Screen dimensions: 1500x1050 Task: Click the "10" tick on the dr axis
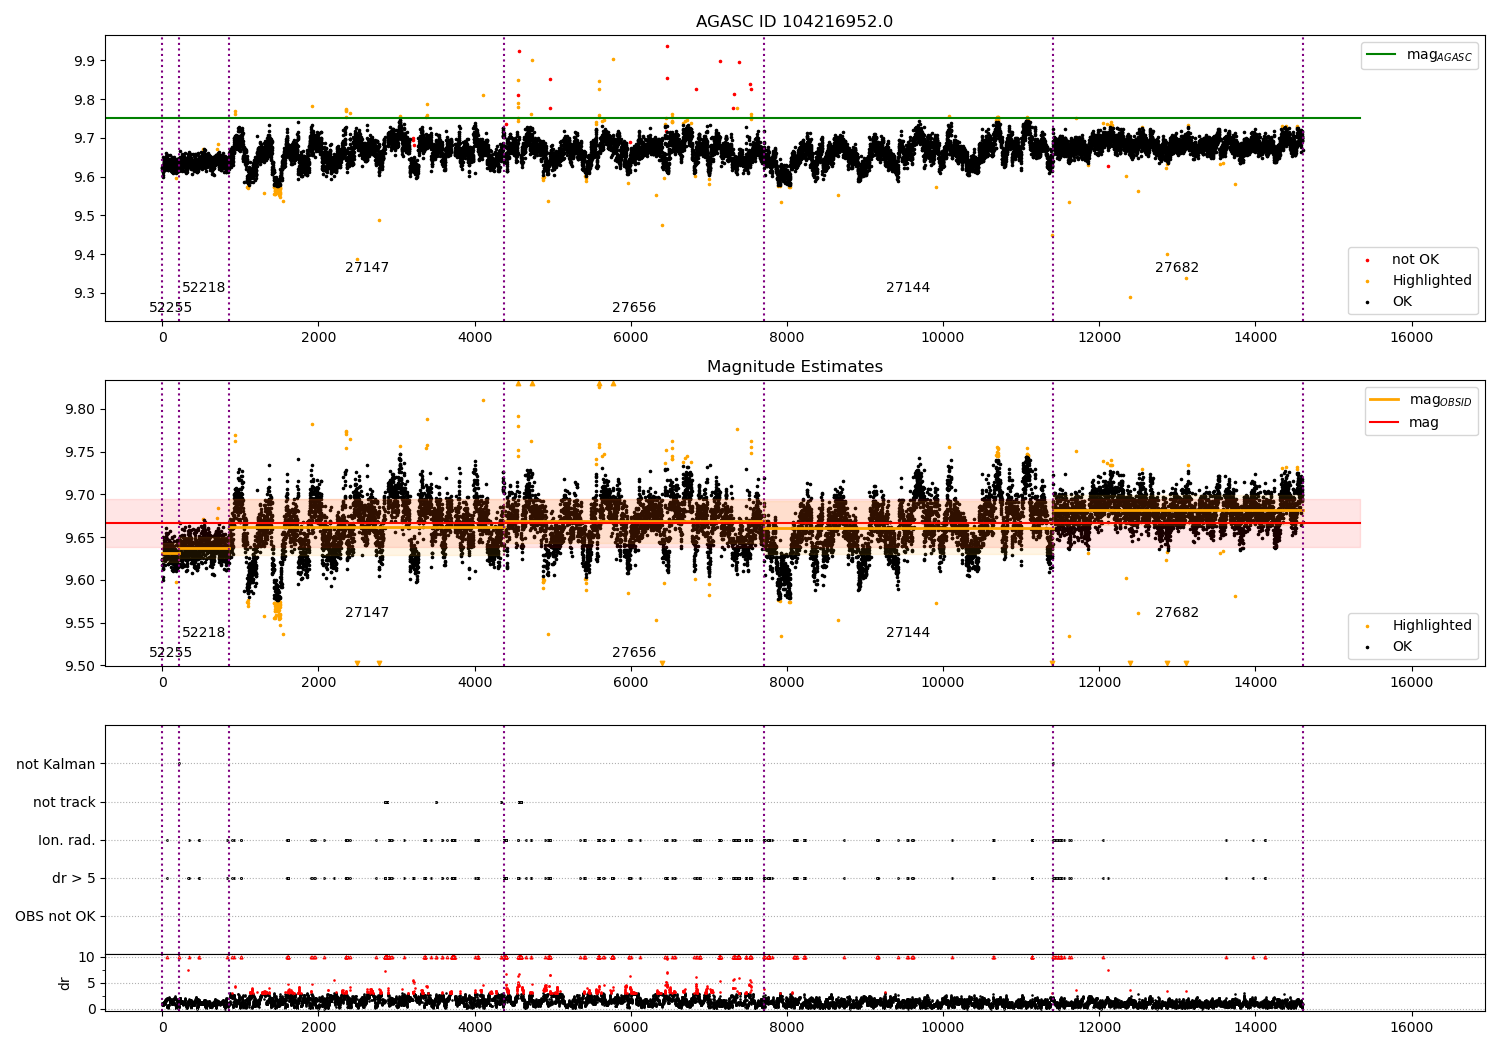(88, 957)
